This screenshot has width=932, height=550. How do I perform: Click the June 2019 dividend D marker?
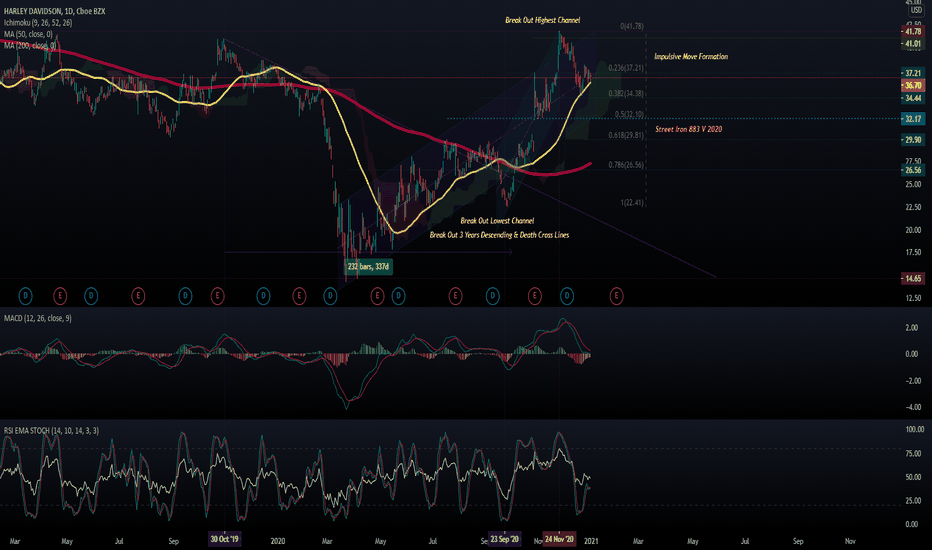[x=91, y=296]
